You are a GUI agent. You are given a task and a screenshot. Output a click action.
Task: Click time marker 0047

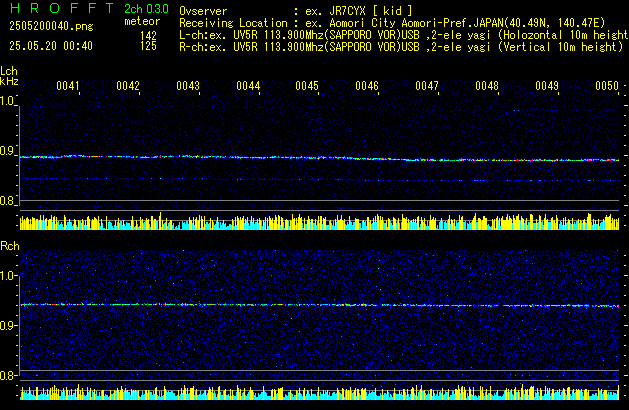(427, 86)
